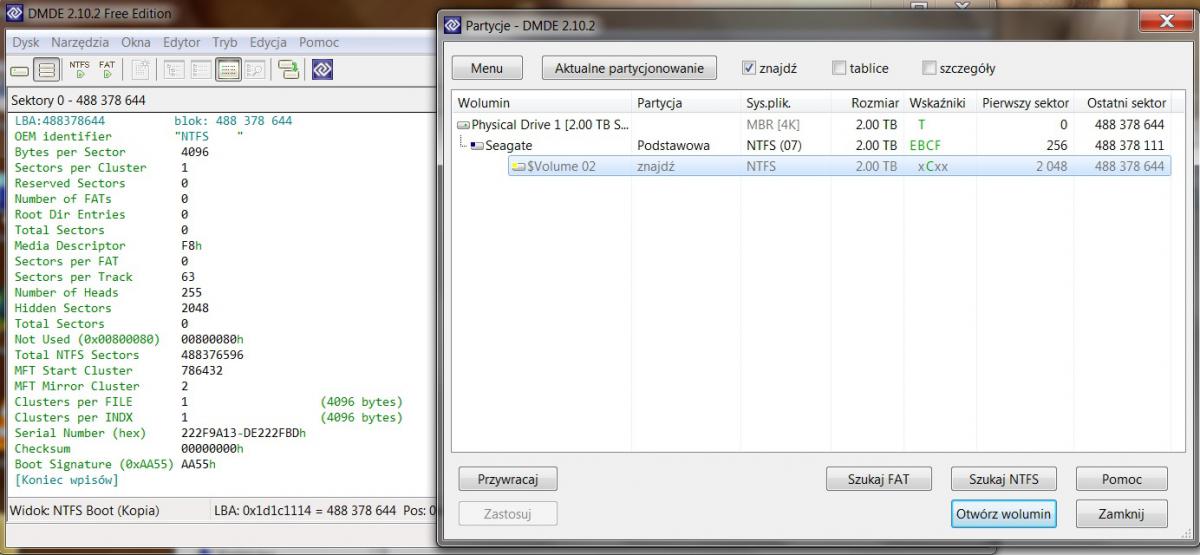
Task: Click the DMDE logo toolbar icon
Action: click(323, 69)
